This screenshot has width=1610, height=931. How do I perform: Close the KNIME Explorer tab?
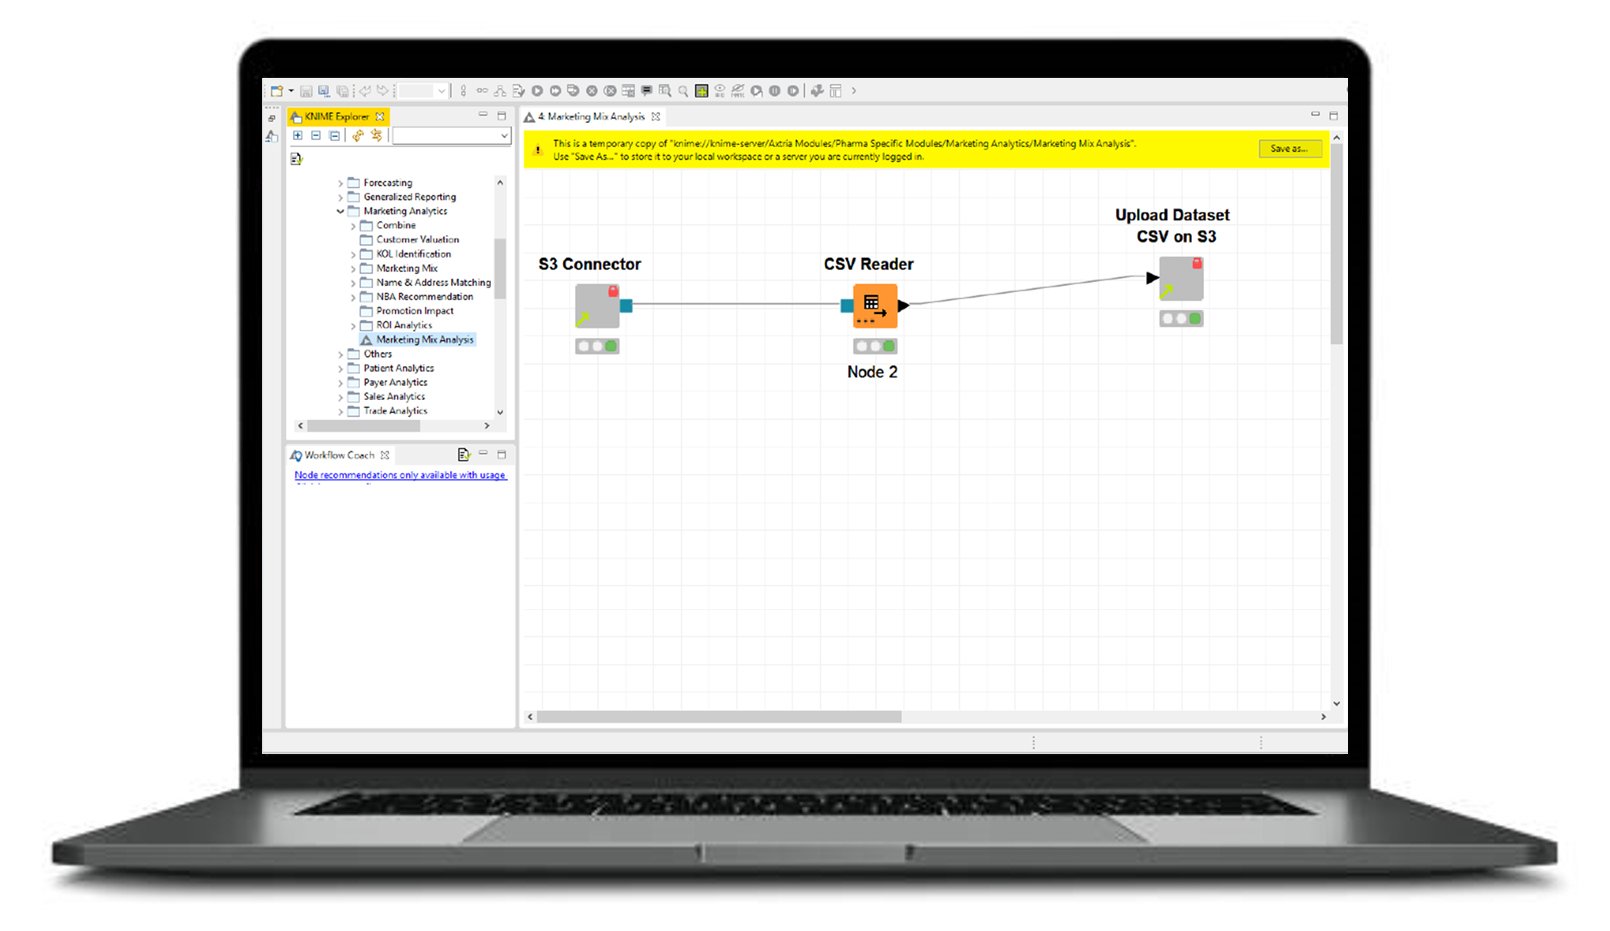380,117
